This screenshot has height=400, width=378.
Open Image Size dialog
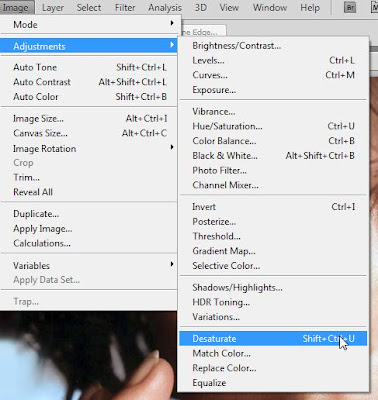[89, 118]
